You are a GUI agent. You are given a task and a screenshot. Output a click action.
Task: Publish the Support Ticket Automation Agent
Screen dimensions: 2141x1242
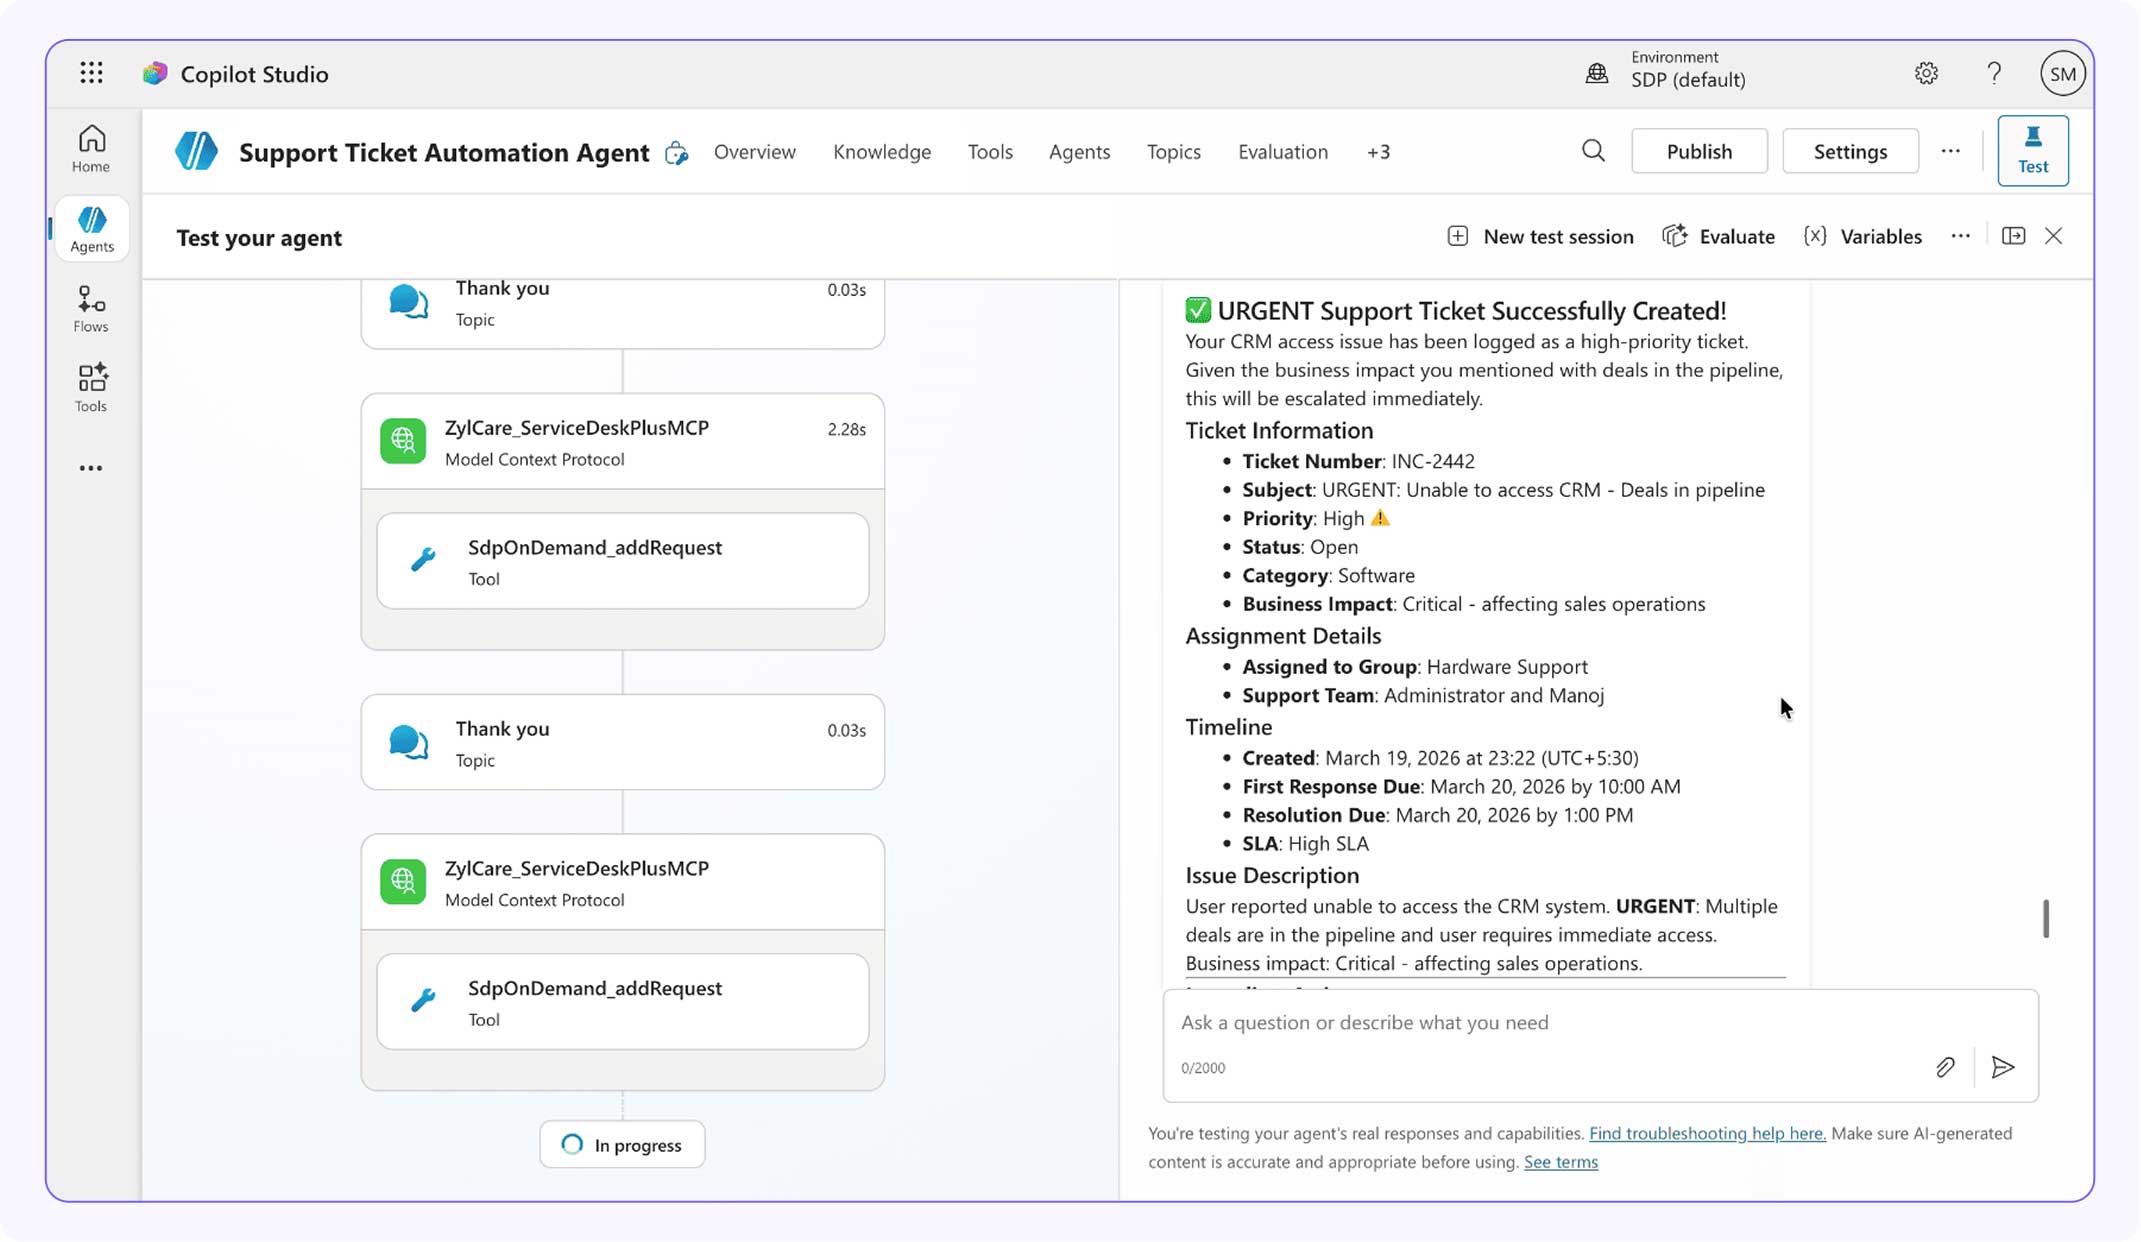1699,151
